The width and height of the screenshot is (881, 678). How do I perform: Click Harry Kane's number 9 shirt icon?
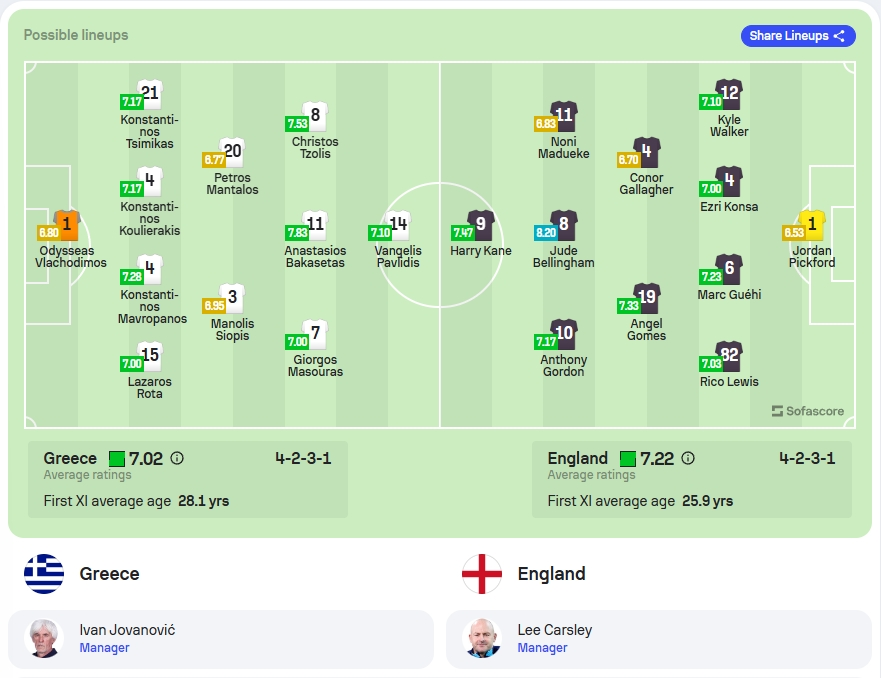click(x=481, y=225)
